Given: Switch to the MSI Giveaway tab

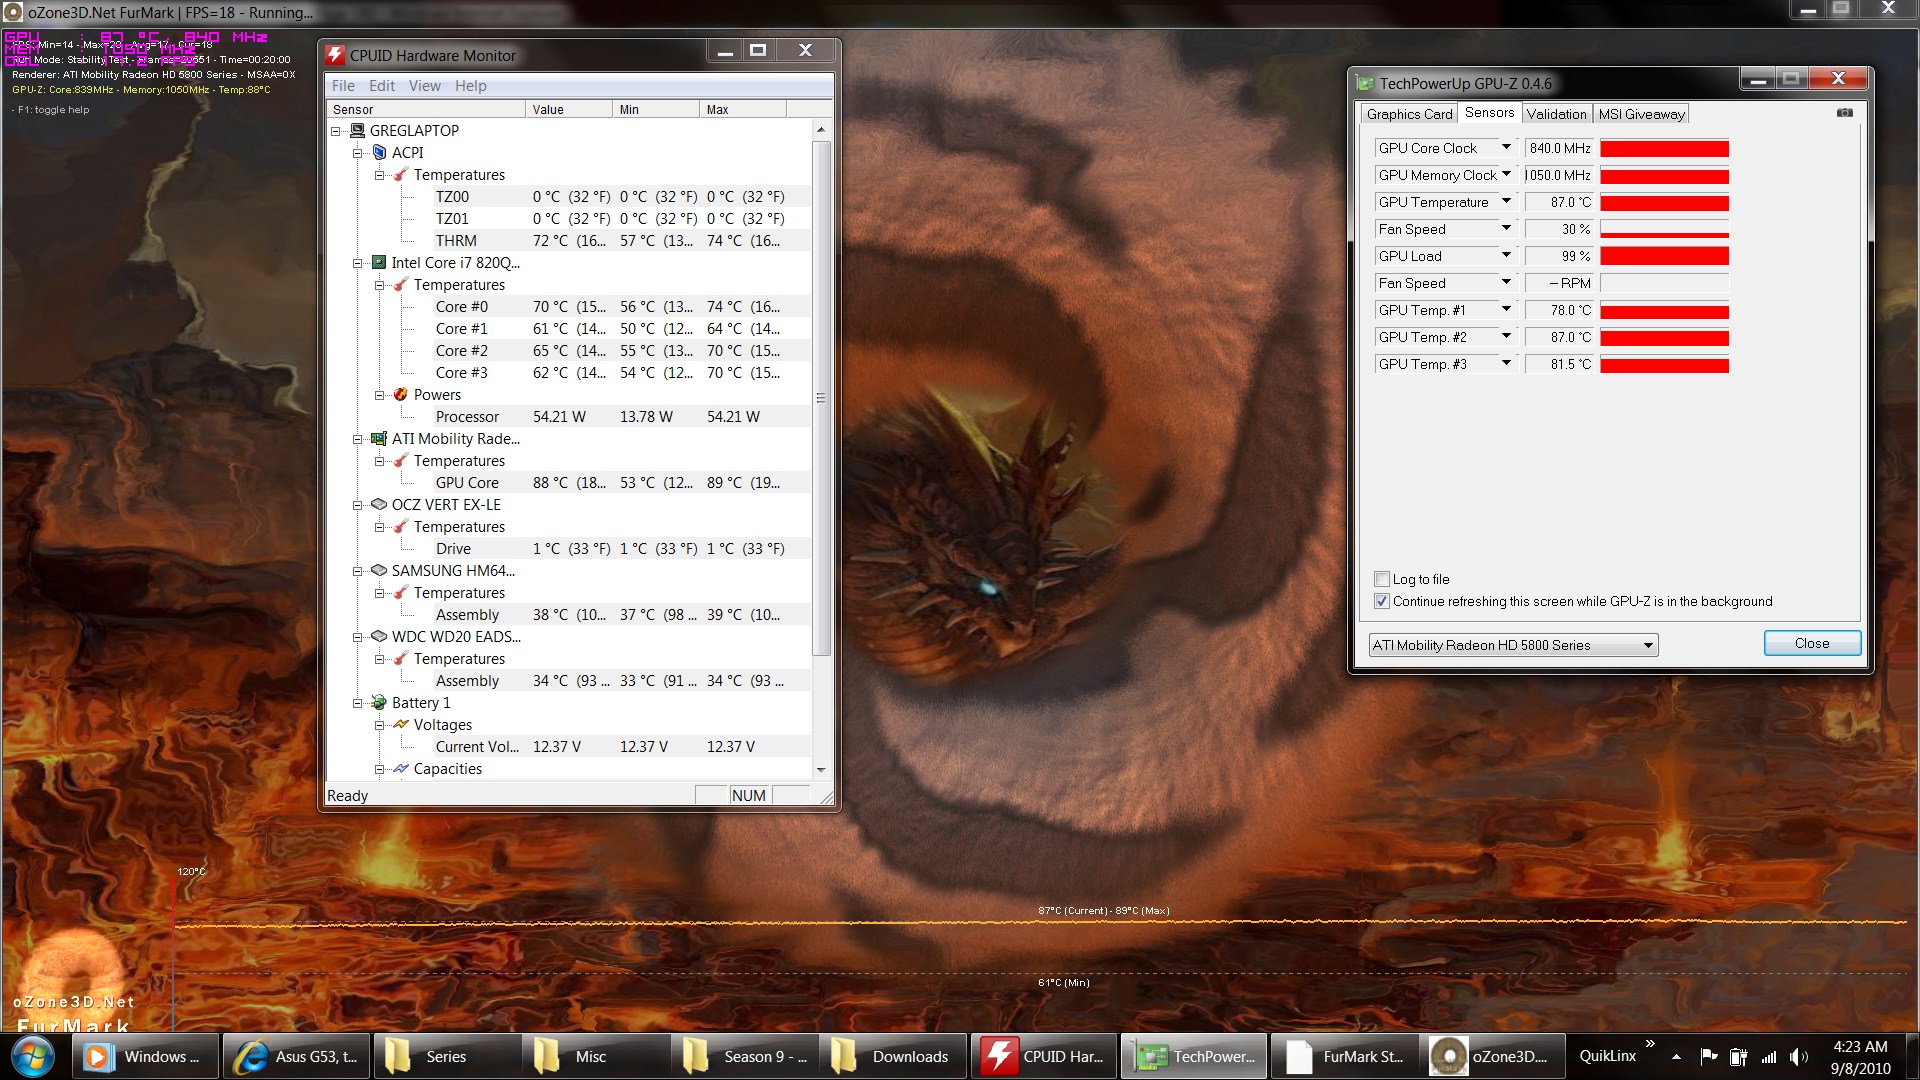Looking at the screenshot, I should point(1641,114).
